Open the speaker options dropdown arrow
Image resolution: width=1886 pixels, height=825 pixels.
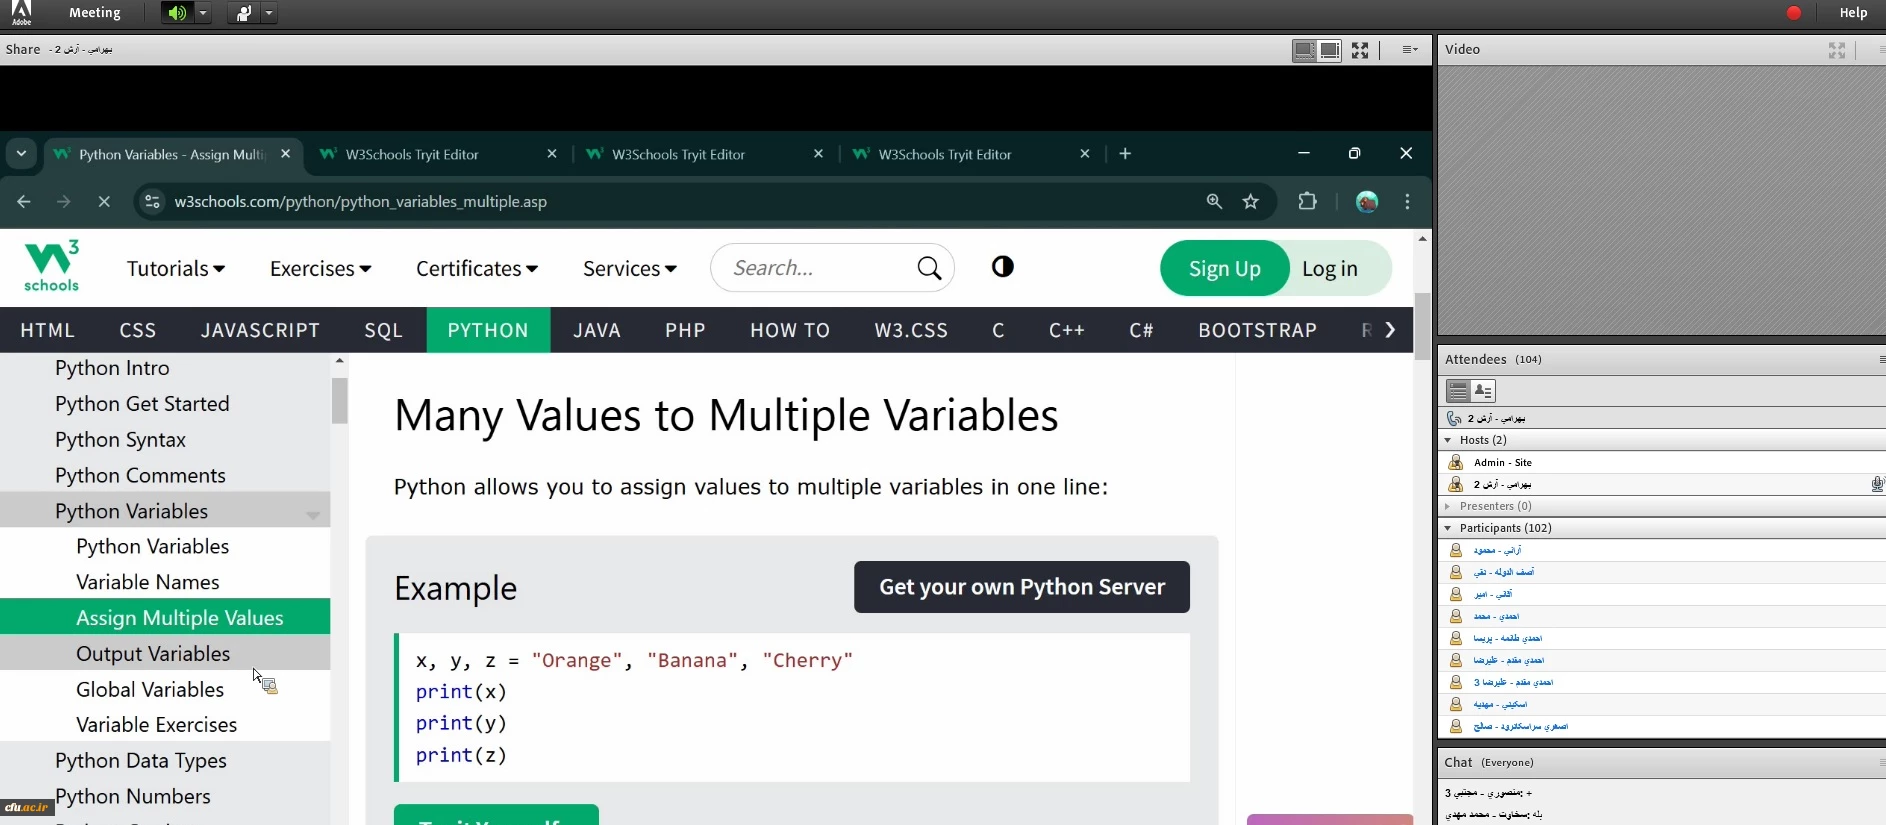tap(203, 13)
